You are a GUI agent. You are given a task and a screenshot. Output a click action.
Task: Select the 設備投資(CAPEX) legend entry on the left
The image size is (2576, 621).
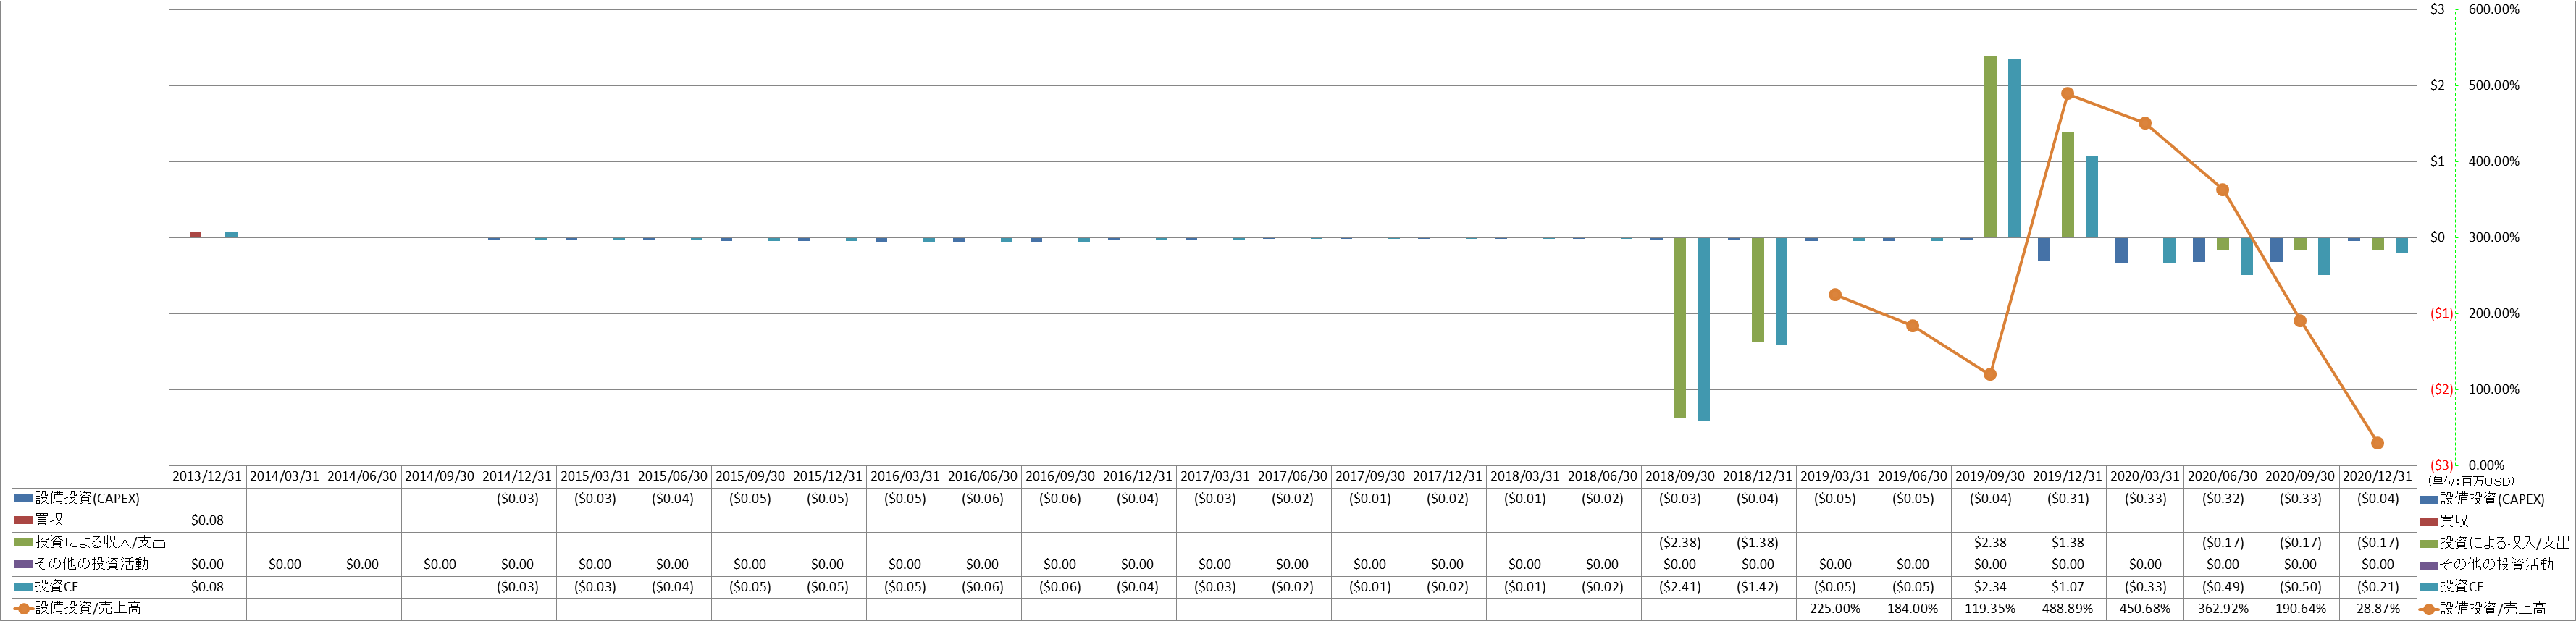77,498
